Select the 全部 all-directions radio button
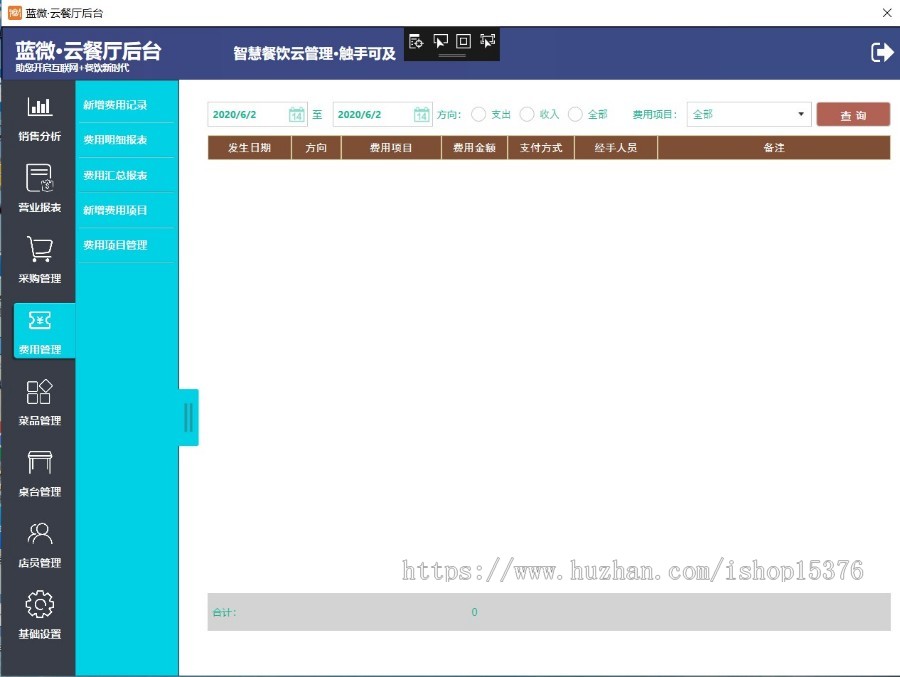Viewport: 900px width, 677px height. coord(575,114)
